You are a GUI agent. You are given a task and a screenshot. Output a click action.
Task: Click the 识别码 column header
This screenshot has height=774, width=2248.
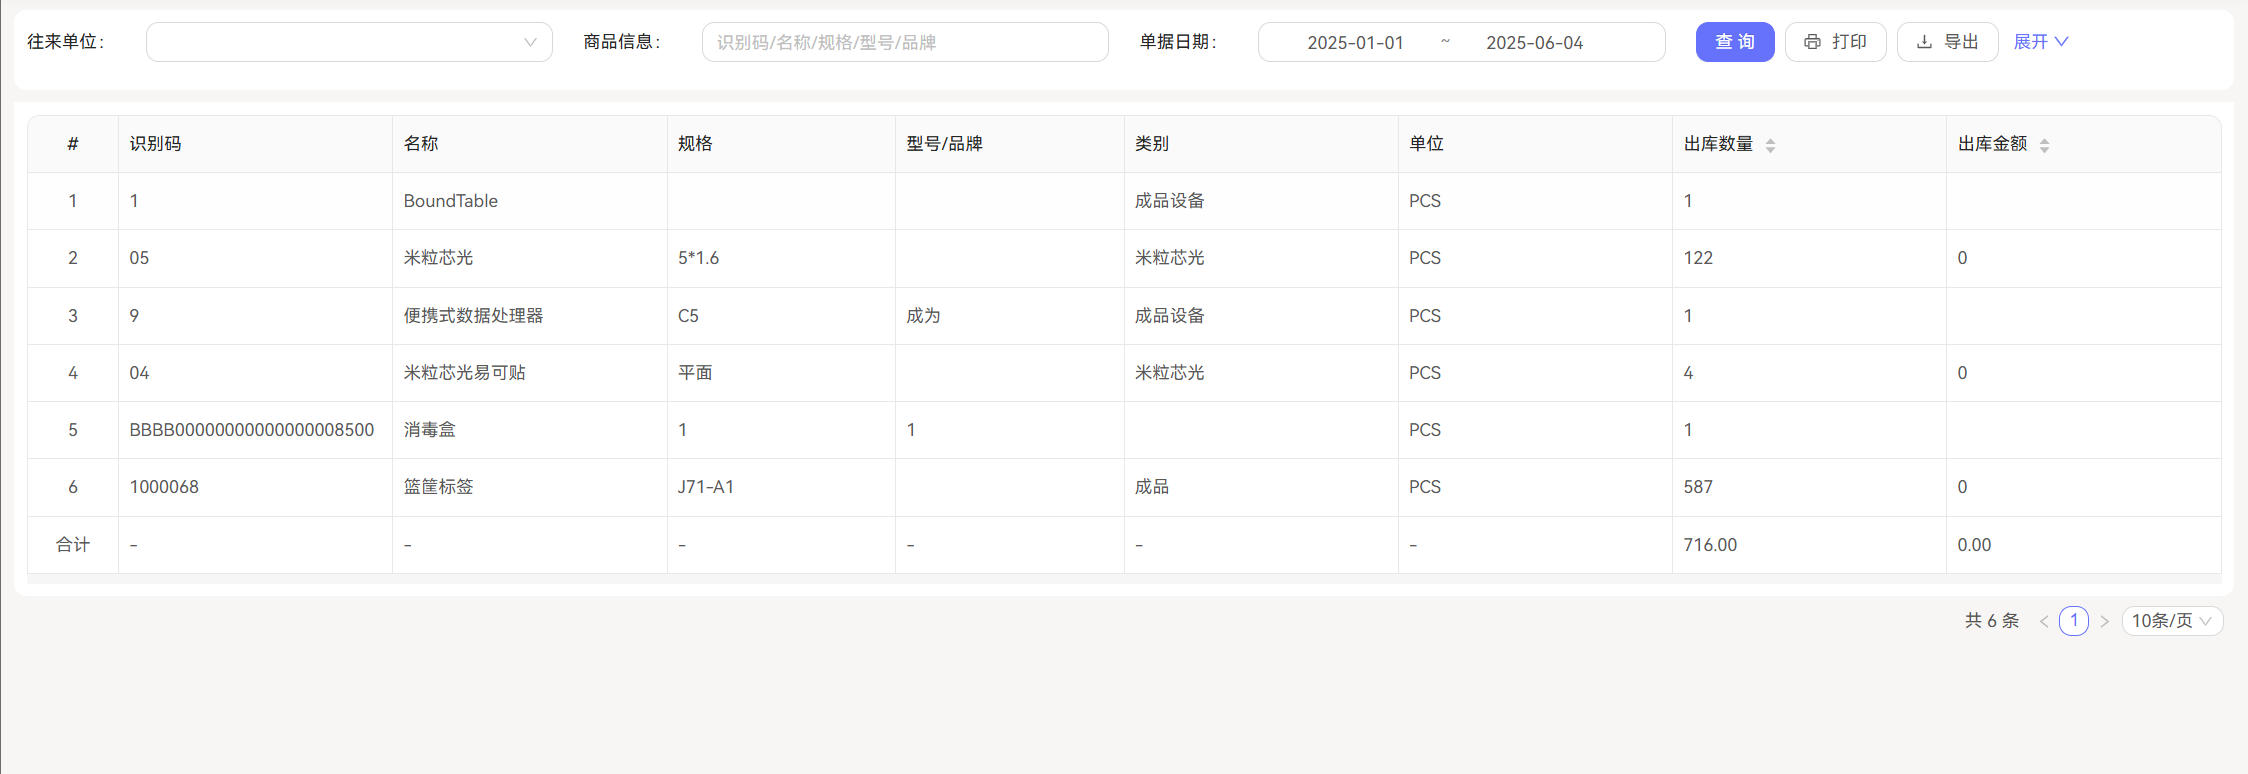coord(155,144)
